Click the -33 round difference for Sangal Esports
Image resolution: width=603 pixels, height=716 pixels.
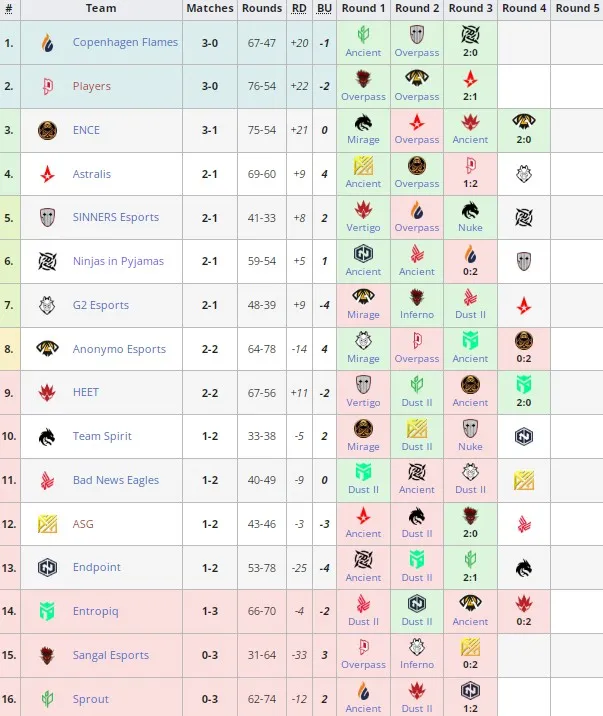[x=299, y=655]
